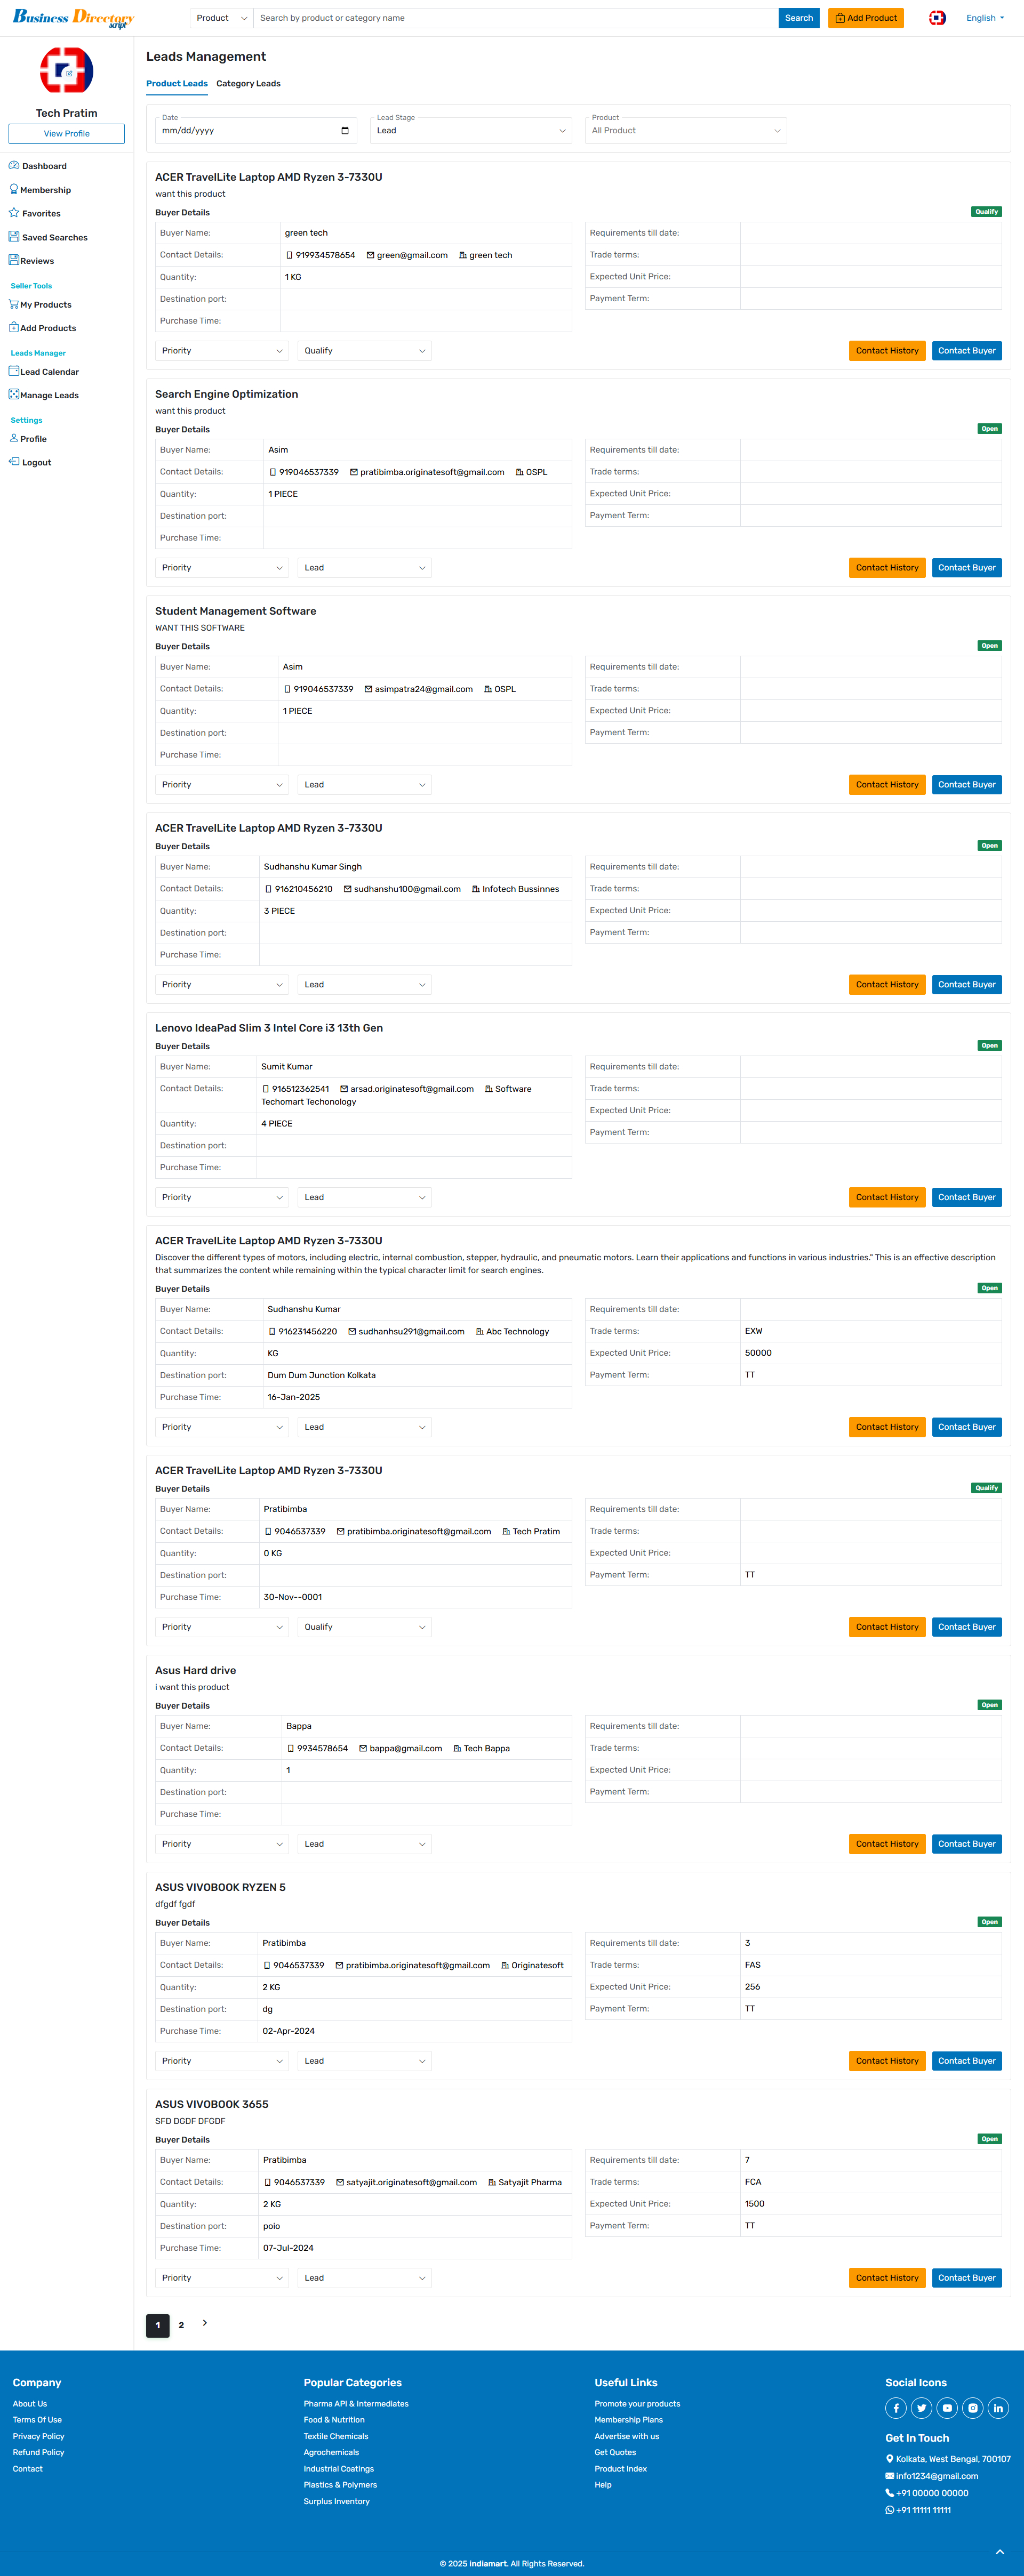The image size is (1024, 2576).
Task: Select the Product Leads tab
Action: point(177,84)
